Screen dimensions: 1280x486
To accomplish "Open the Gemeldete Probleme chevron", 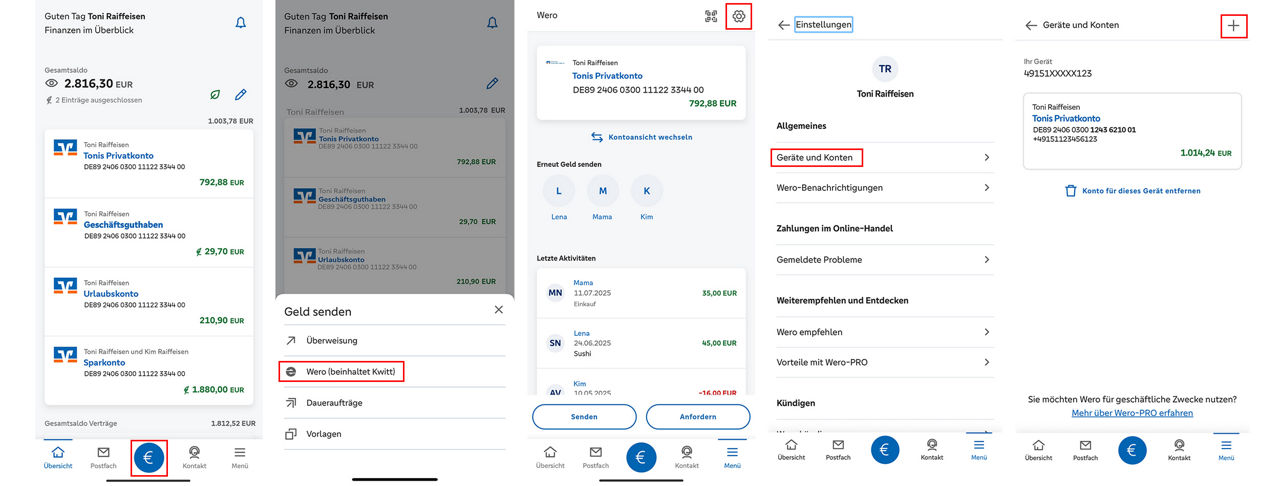I will click(x=986, y=260).
